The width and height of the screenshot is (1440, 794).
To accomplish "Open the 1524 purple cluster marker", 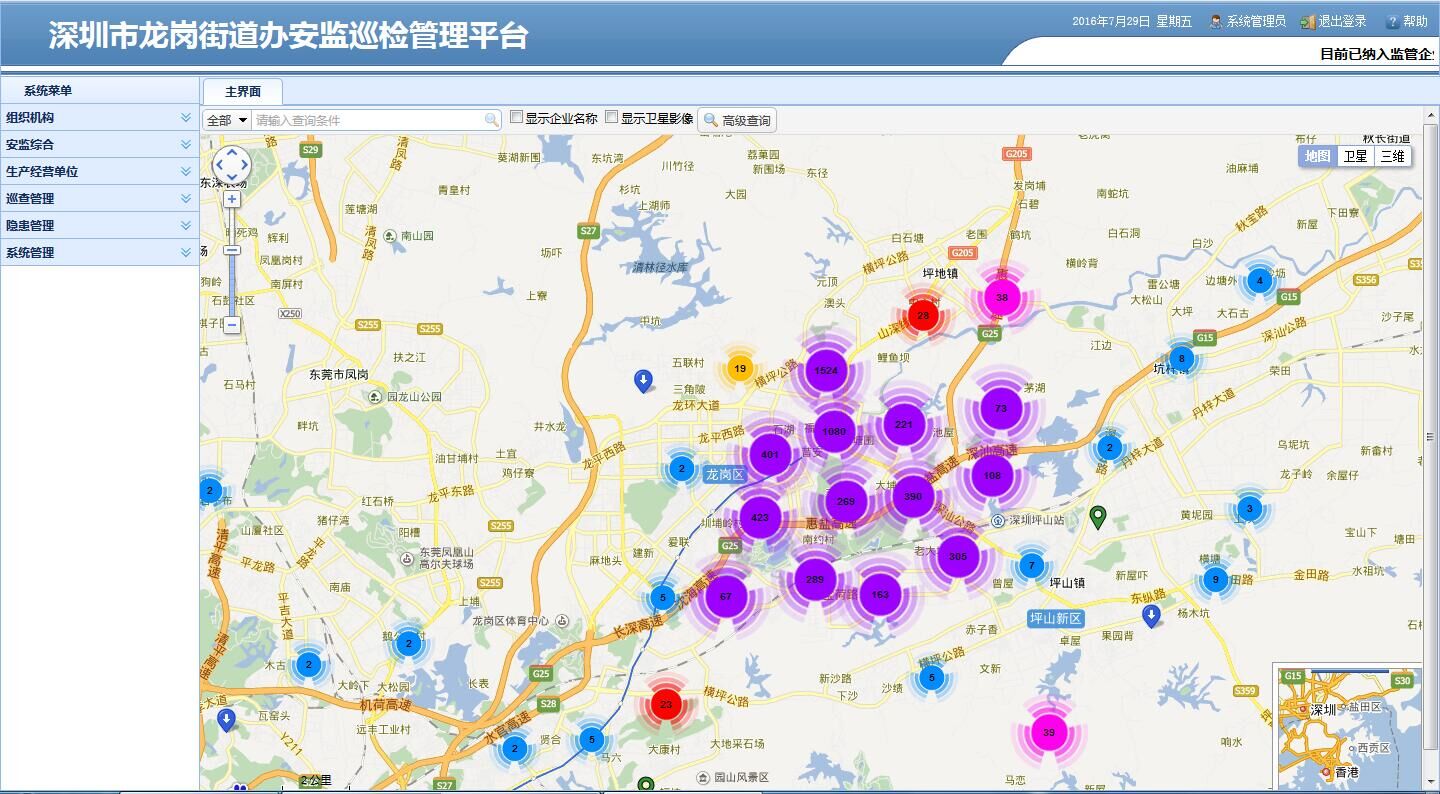I will [x=826, y=370].
